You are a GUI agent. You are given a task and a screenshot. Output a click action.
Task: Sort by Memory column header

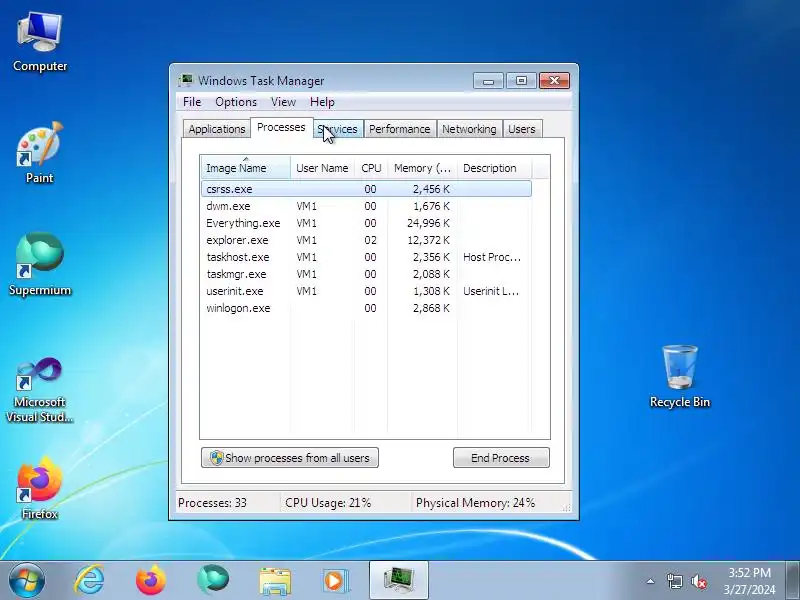click(422, 168)
